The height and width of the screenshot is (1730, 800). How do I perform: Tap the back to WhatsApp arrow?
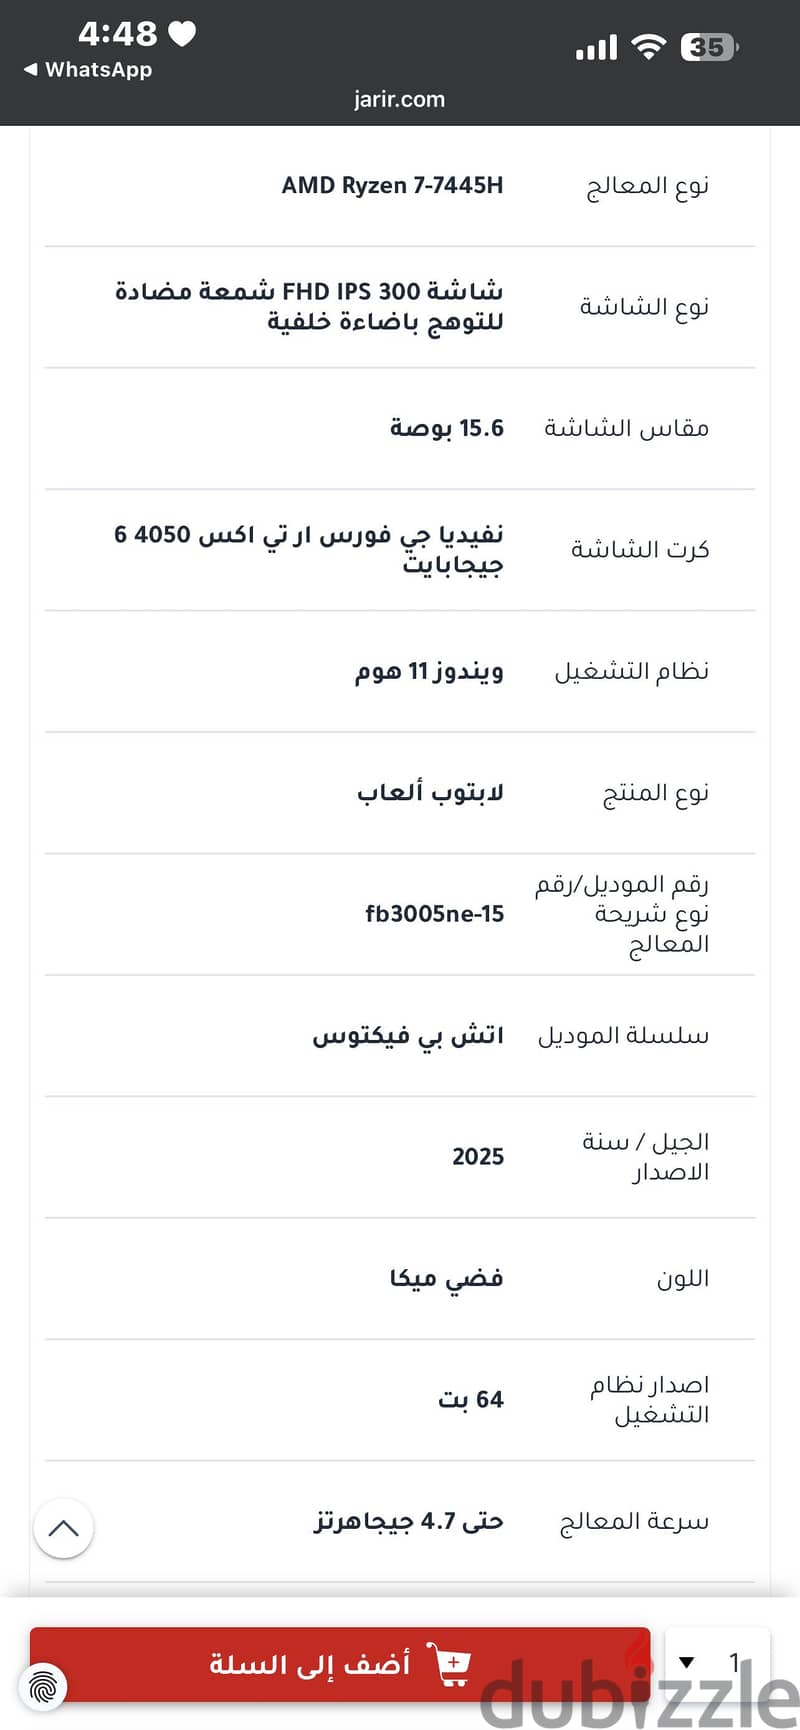pos(30,70)
